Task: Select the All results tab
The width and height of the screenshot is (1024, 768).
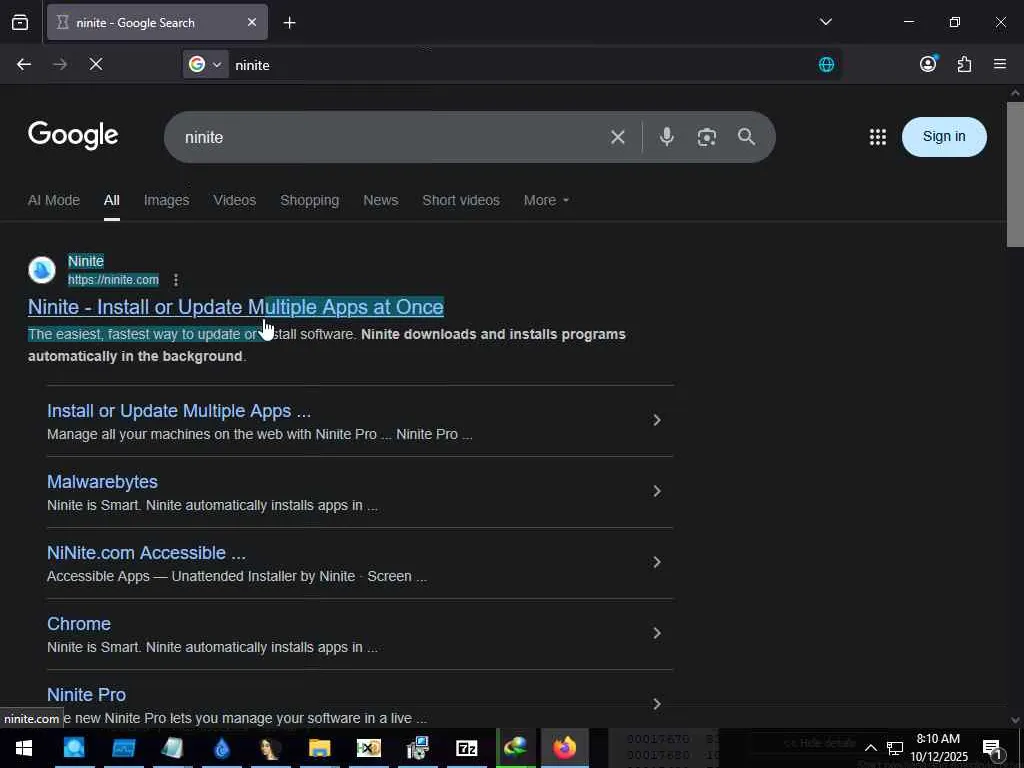Action: click(x=112, y=200)
